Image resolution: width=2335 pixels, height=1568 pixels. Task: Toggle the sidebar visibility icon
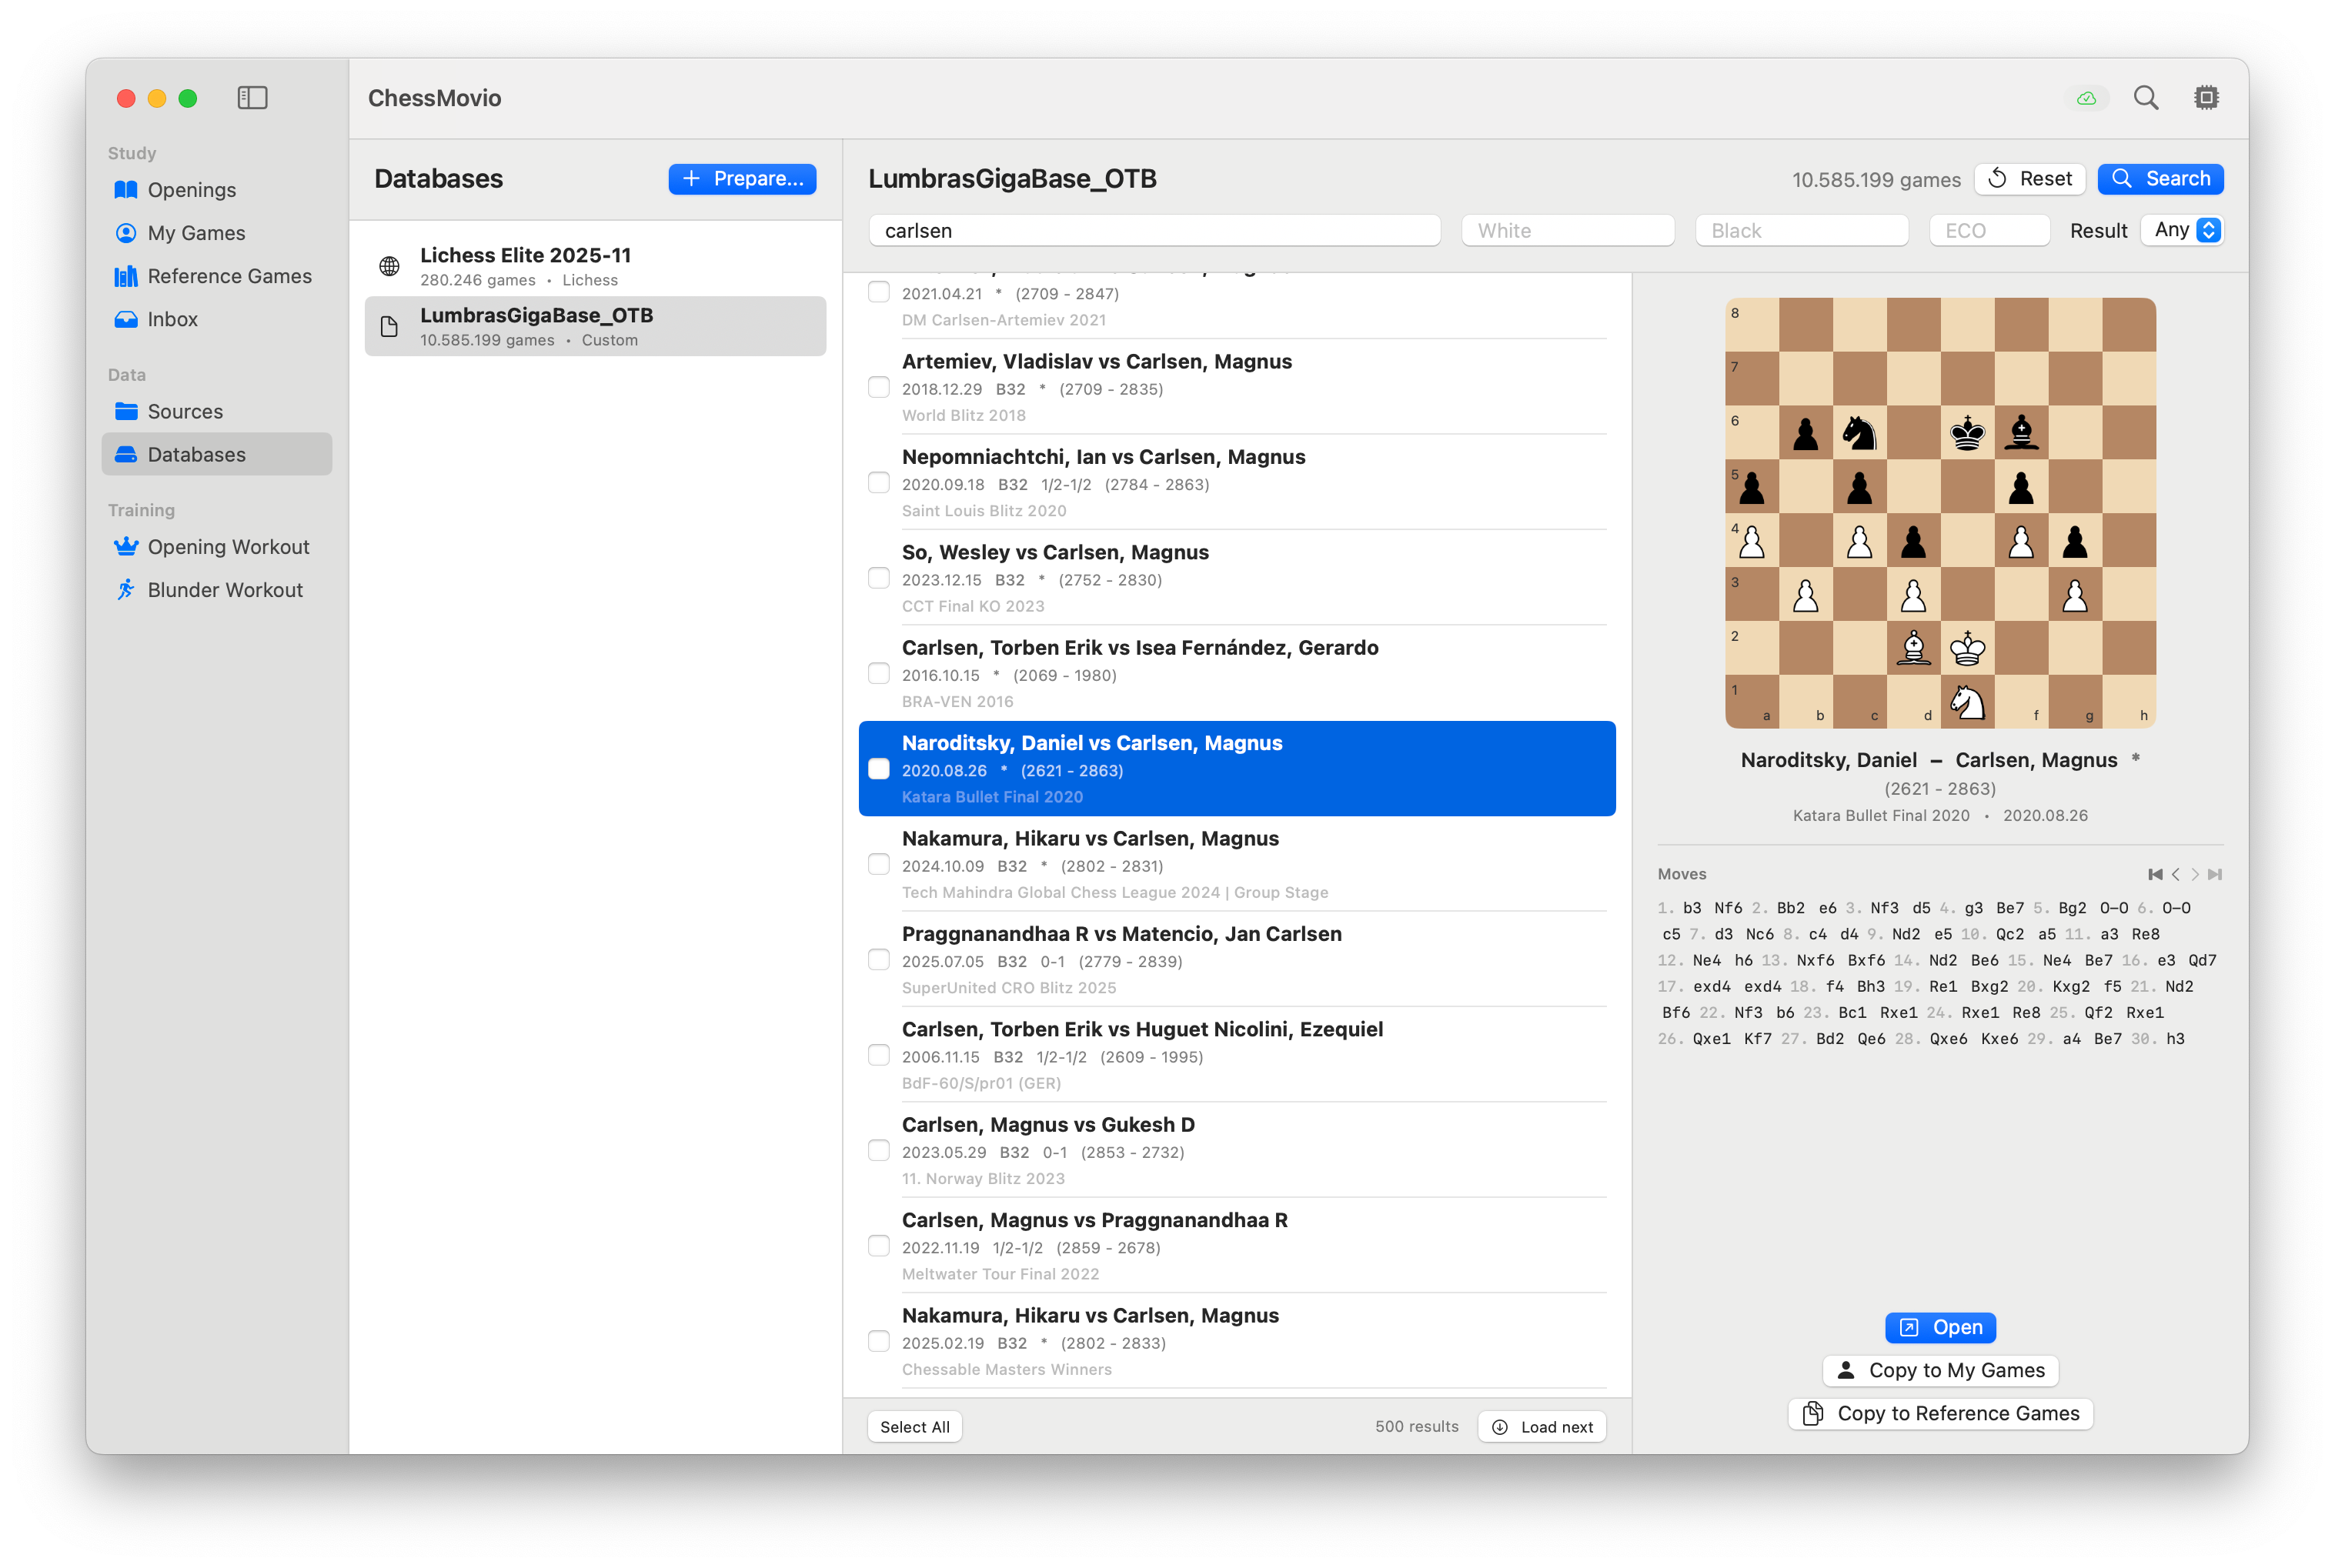[252, 98]
